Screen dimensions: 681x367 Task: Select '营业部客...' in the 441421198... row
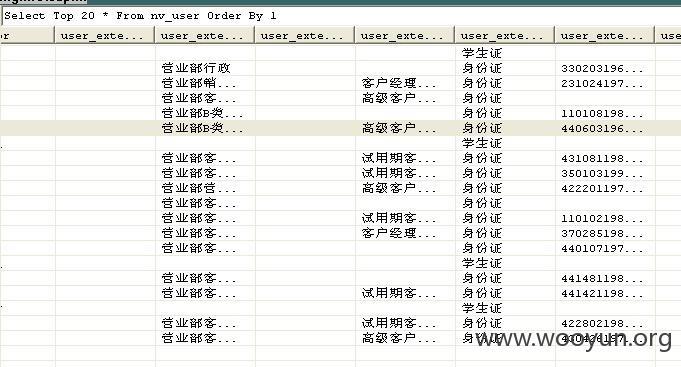click(x=198, y=294)
